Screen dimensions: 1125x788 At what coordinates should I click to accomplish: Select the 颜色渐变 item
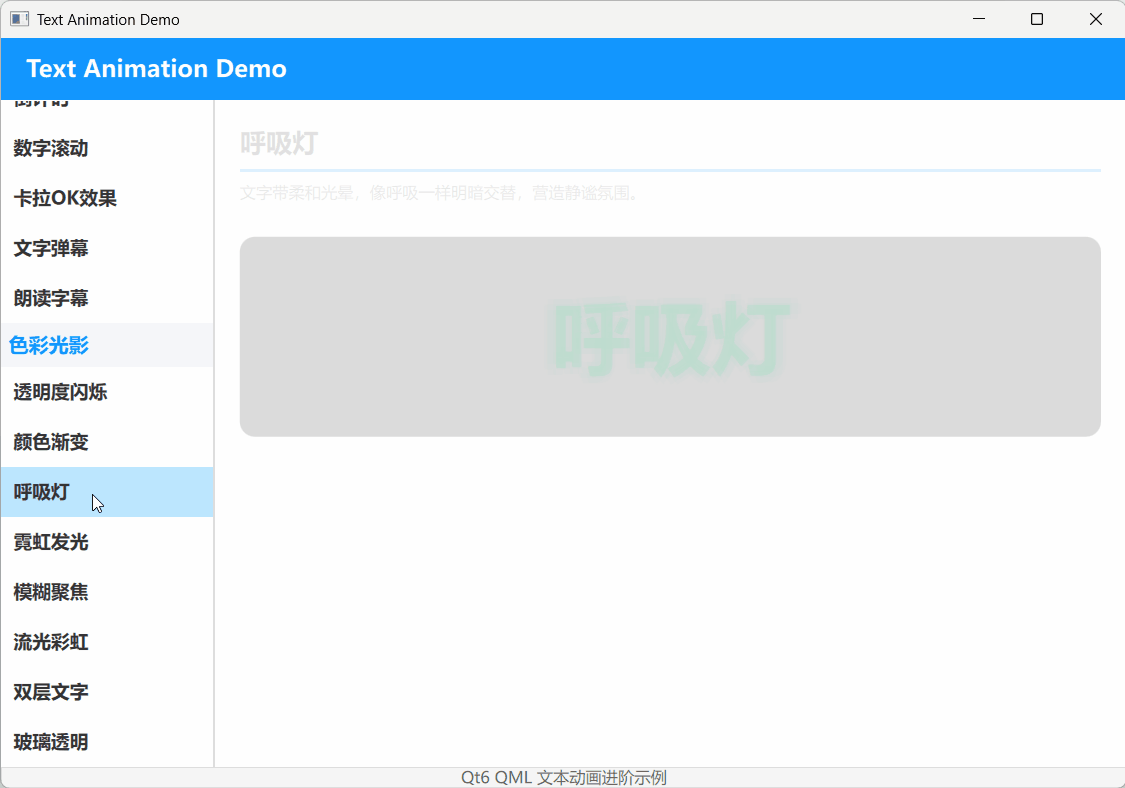coord(107,442)
